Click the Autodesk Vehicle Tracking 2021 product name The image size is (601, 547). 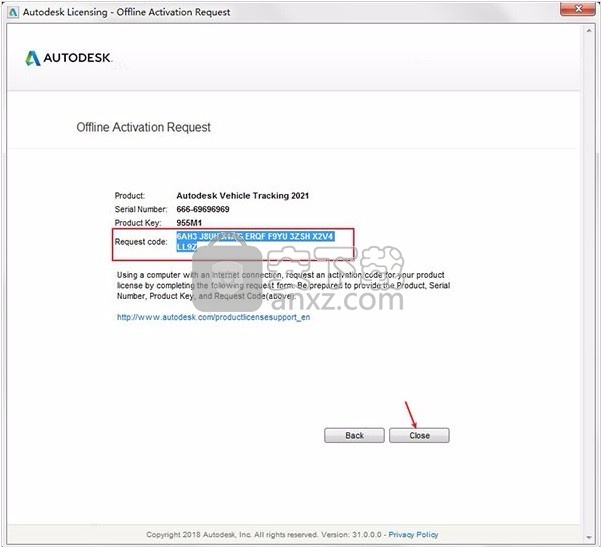click(x=243, y=195)
